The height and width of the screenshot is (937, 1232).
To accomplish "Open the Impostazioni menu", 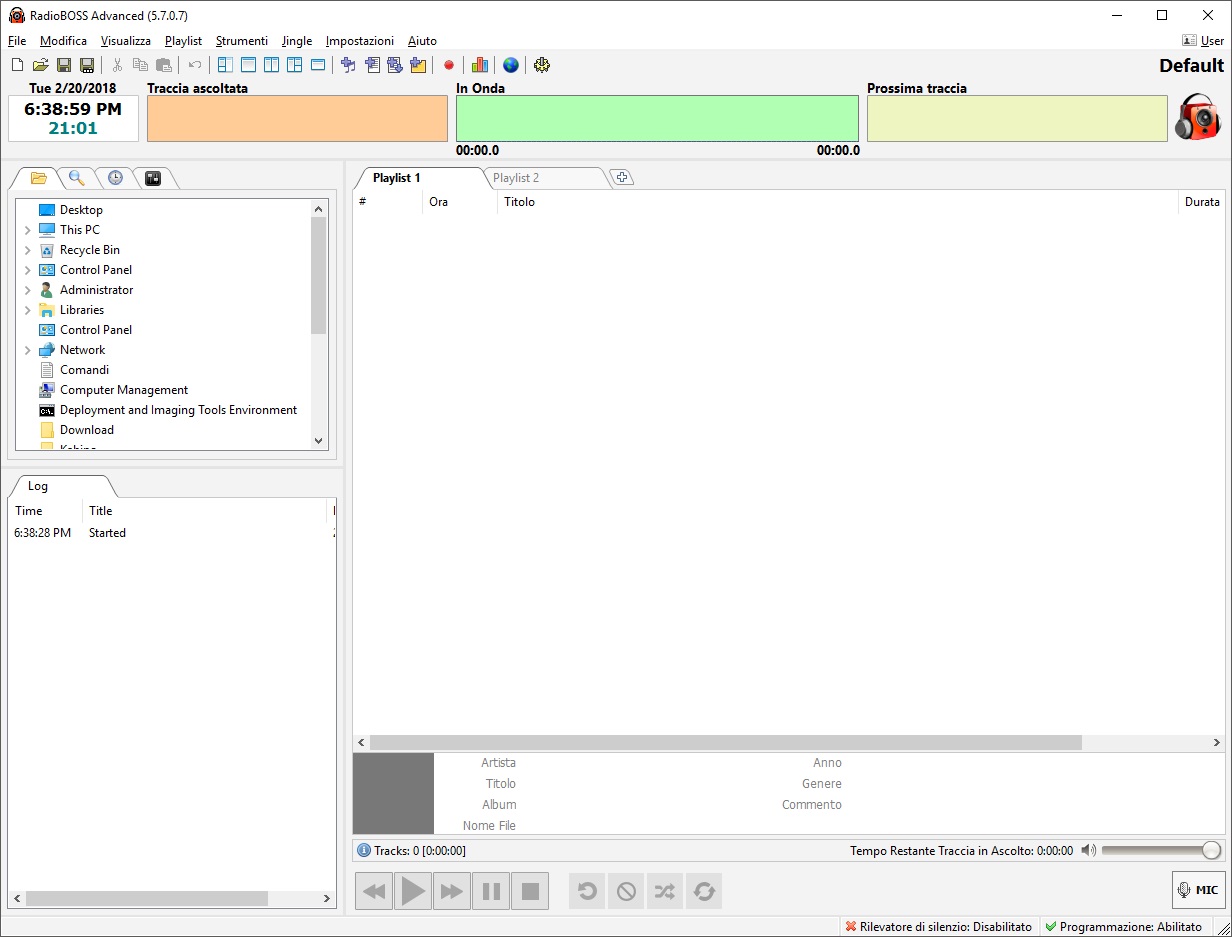I will click(x=360, y=41).
